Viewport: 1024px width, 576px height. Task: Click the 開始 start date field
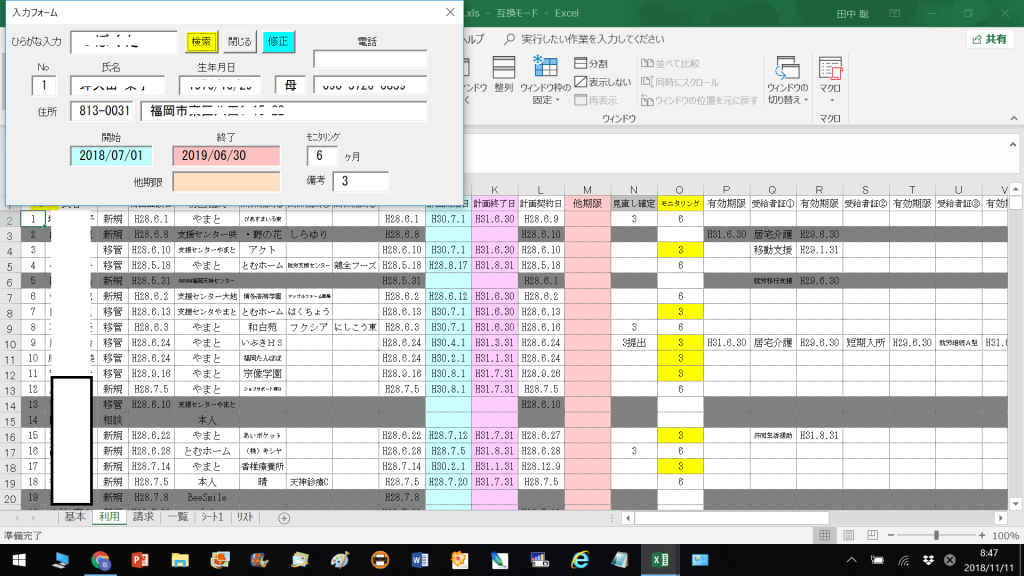click(x=112, y=156)
